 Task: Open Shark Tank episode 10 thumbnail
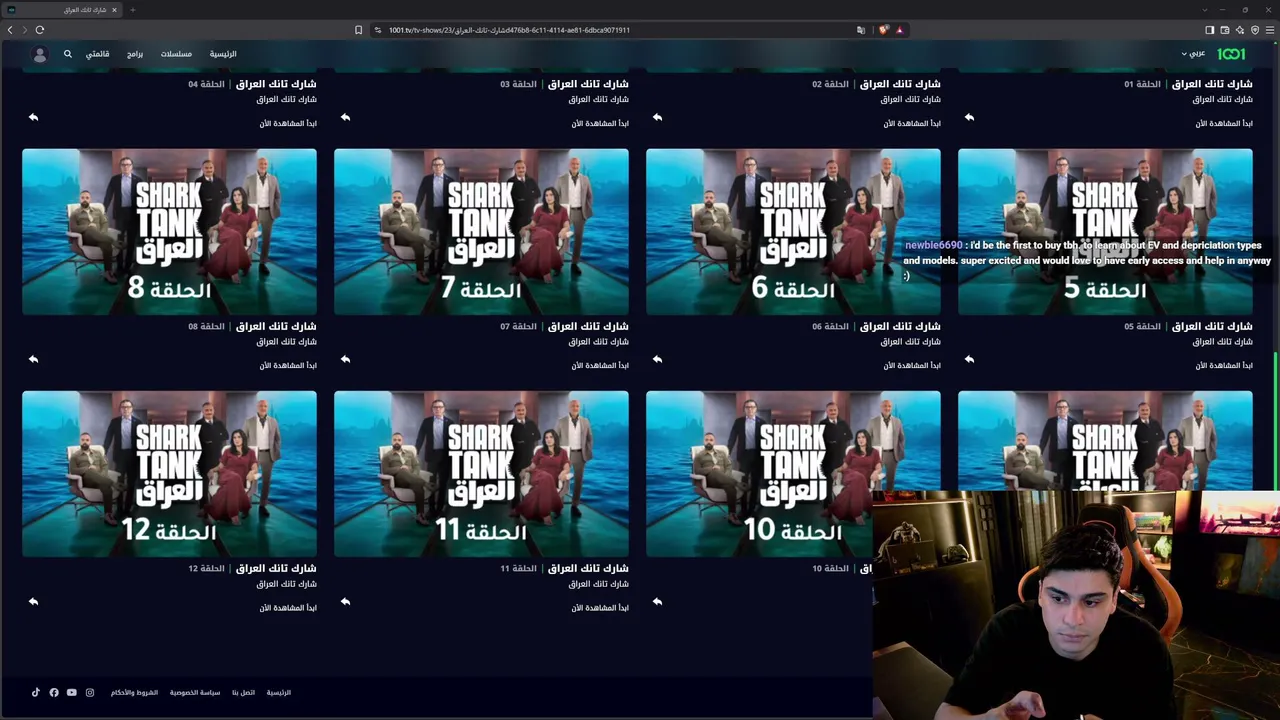pos(760,474)
